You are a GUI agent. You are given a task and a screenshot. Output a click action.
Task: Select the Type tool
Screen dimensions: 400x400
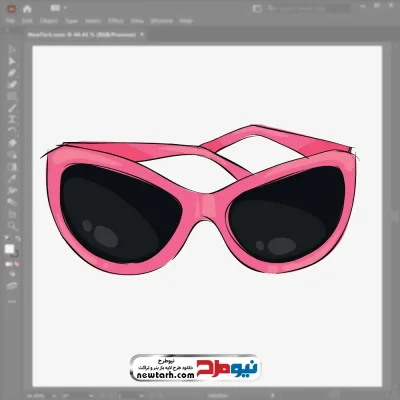12,120
